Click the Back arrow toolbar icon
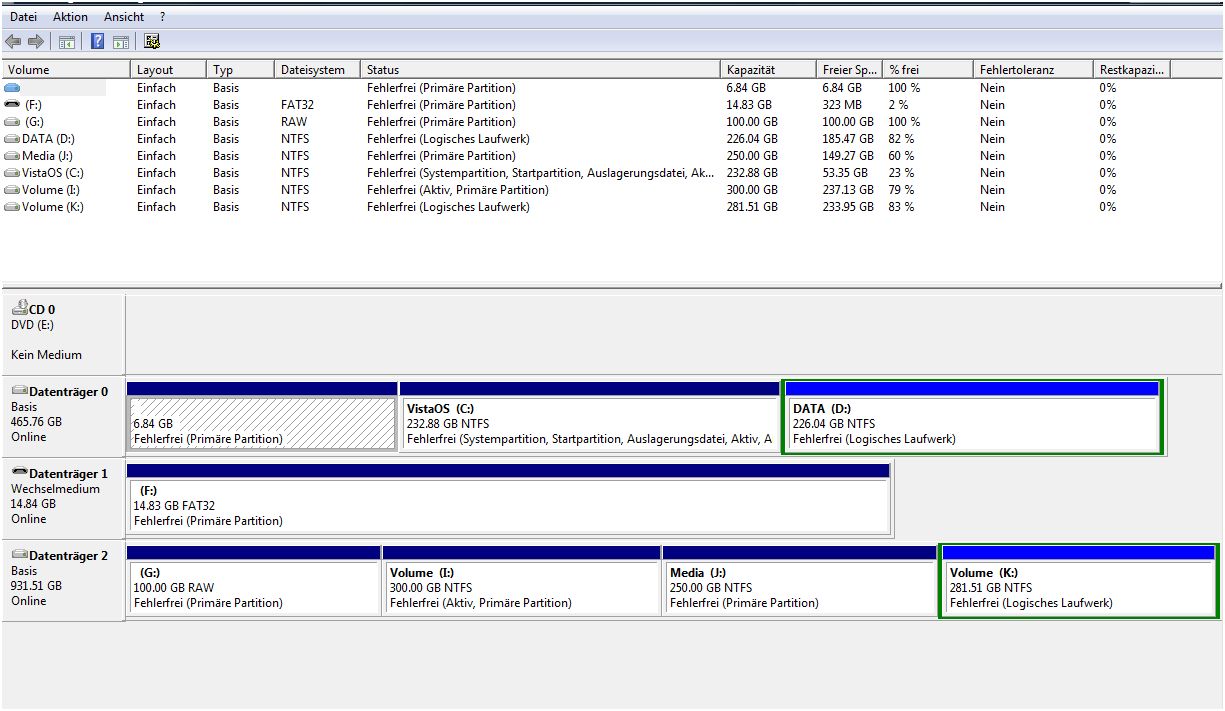The height and width of the screenshot is (711, 1225). [13, 41]
